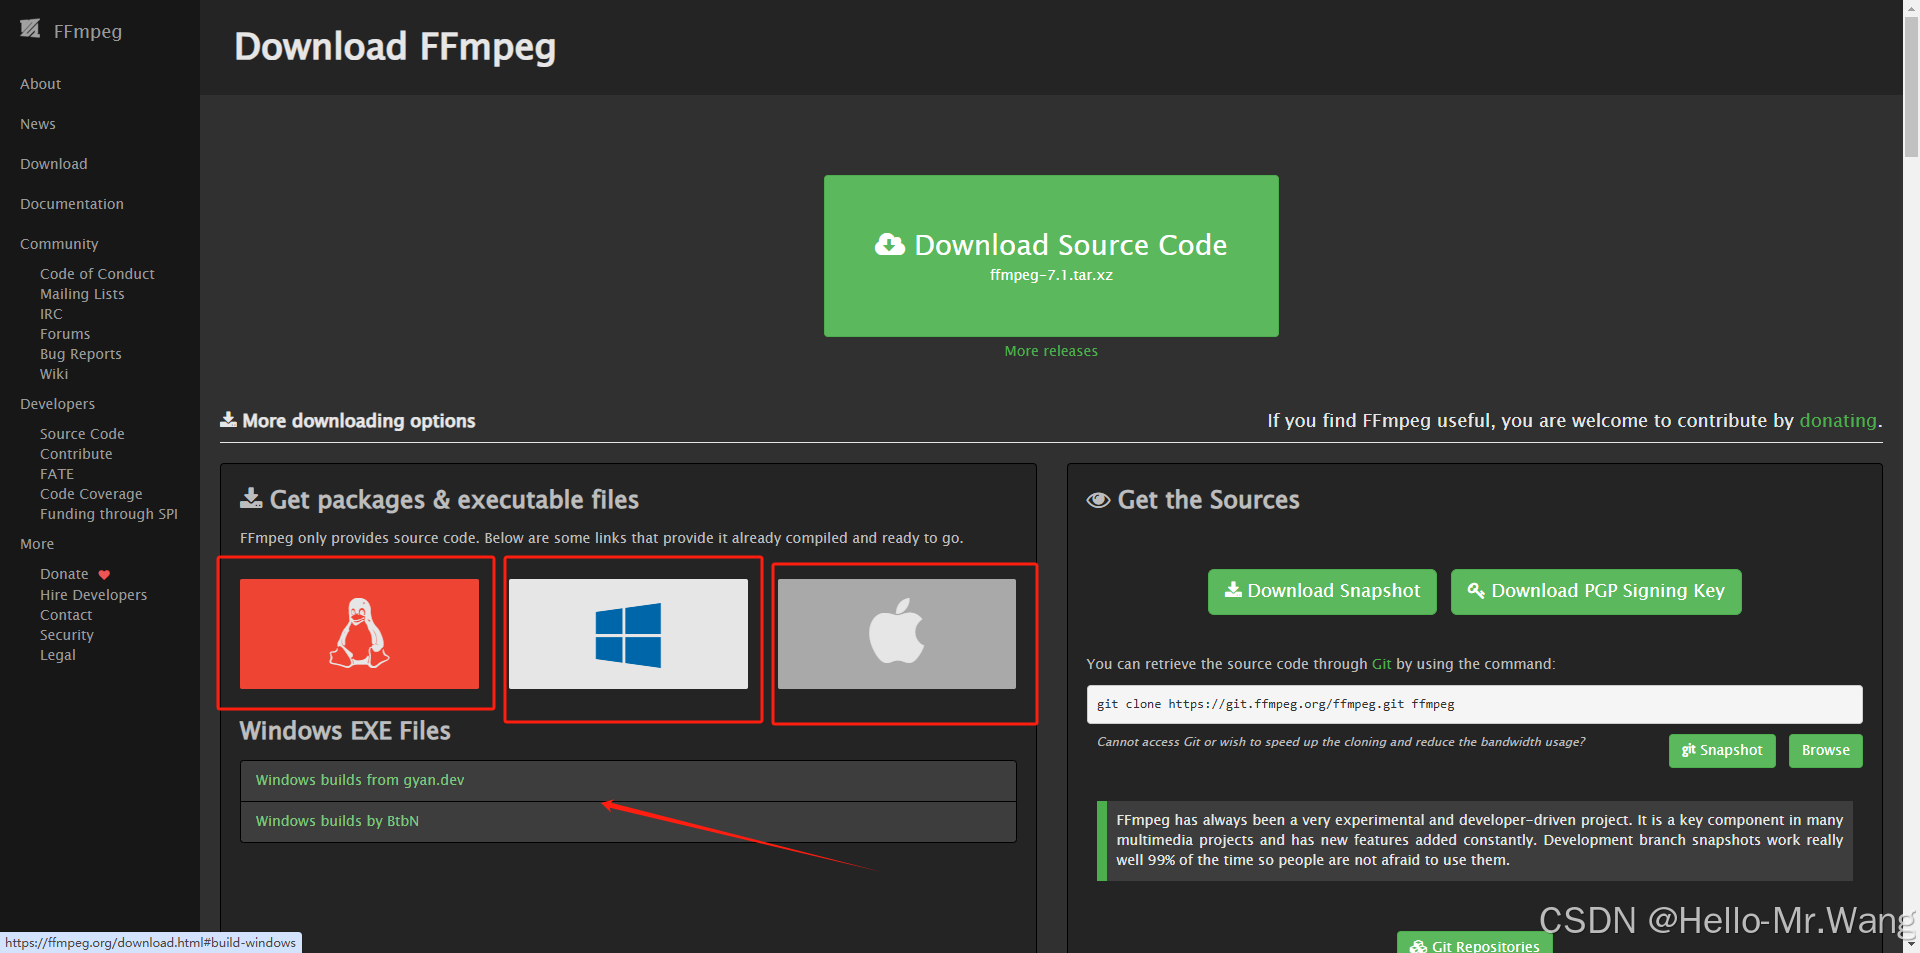Open the Legal link
Viewport: 1920px width, 953px height.
point(58,655)
